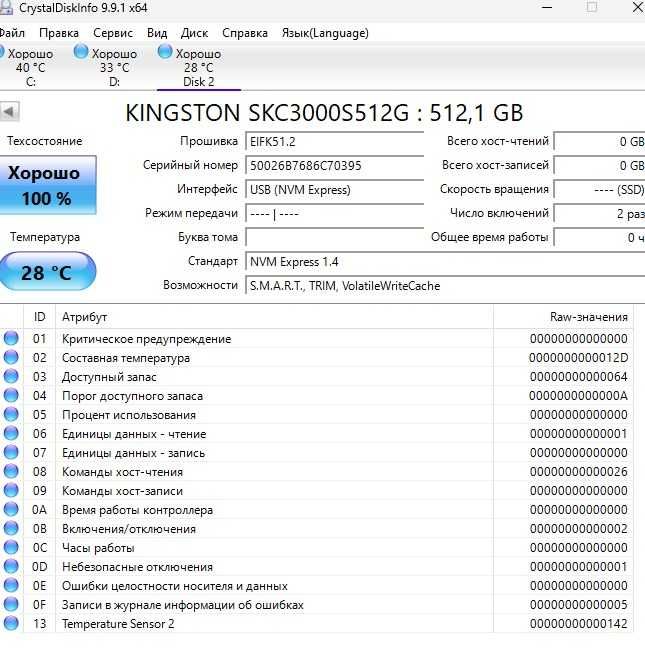Click status orb of attribute 06 Единицы данных - чтение

point(11,433)
